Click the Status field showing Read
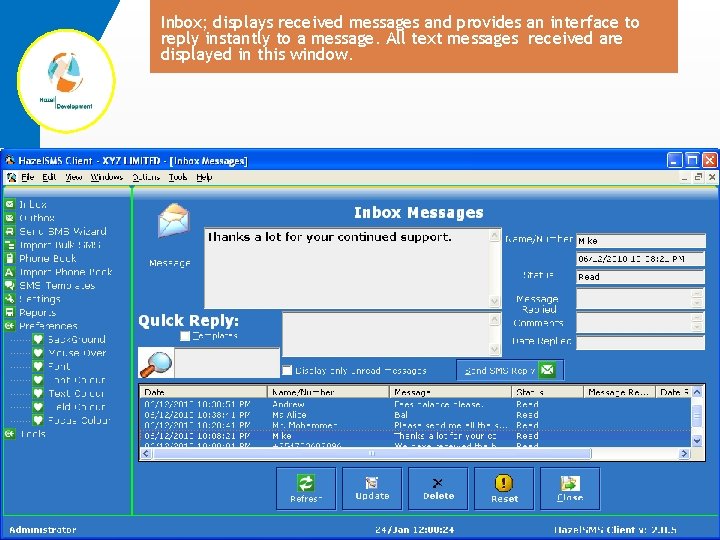 (641, 277)
